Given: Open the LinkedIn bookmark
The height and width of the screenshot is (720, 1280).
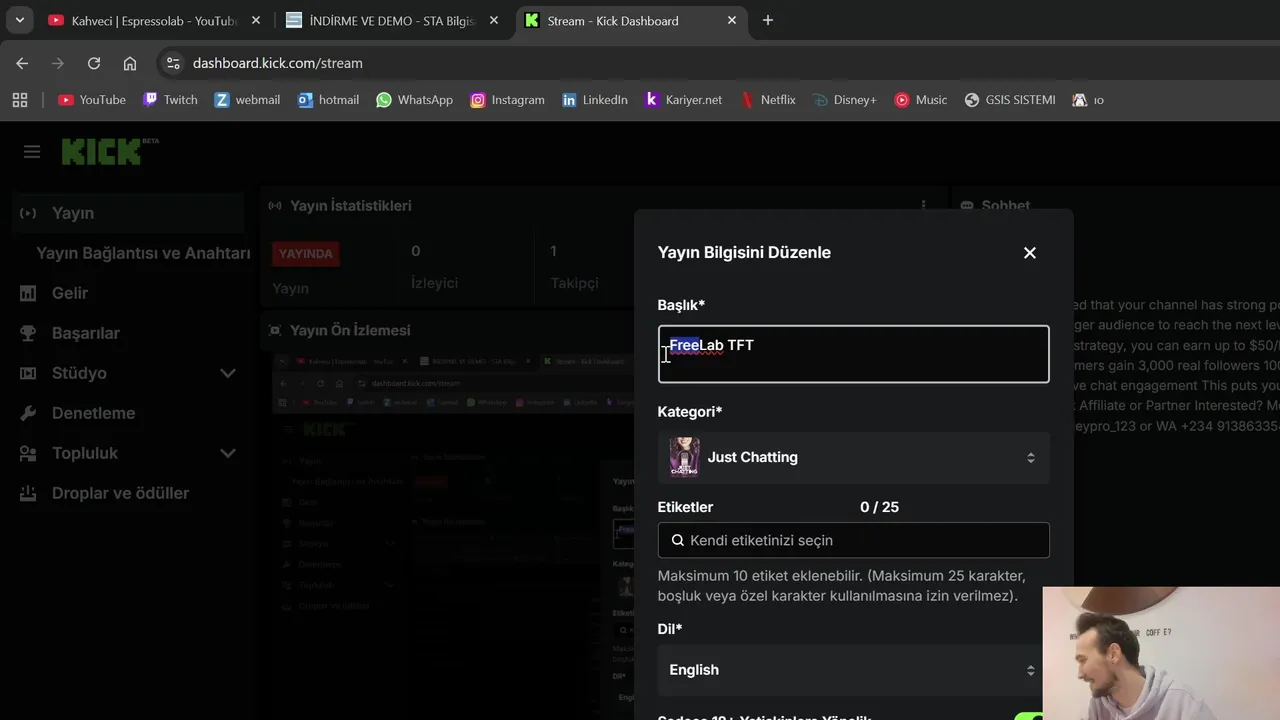Looking at the screenshot, I should [594, 100].
